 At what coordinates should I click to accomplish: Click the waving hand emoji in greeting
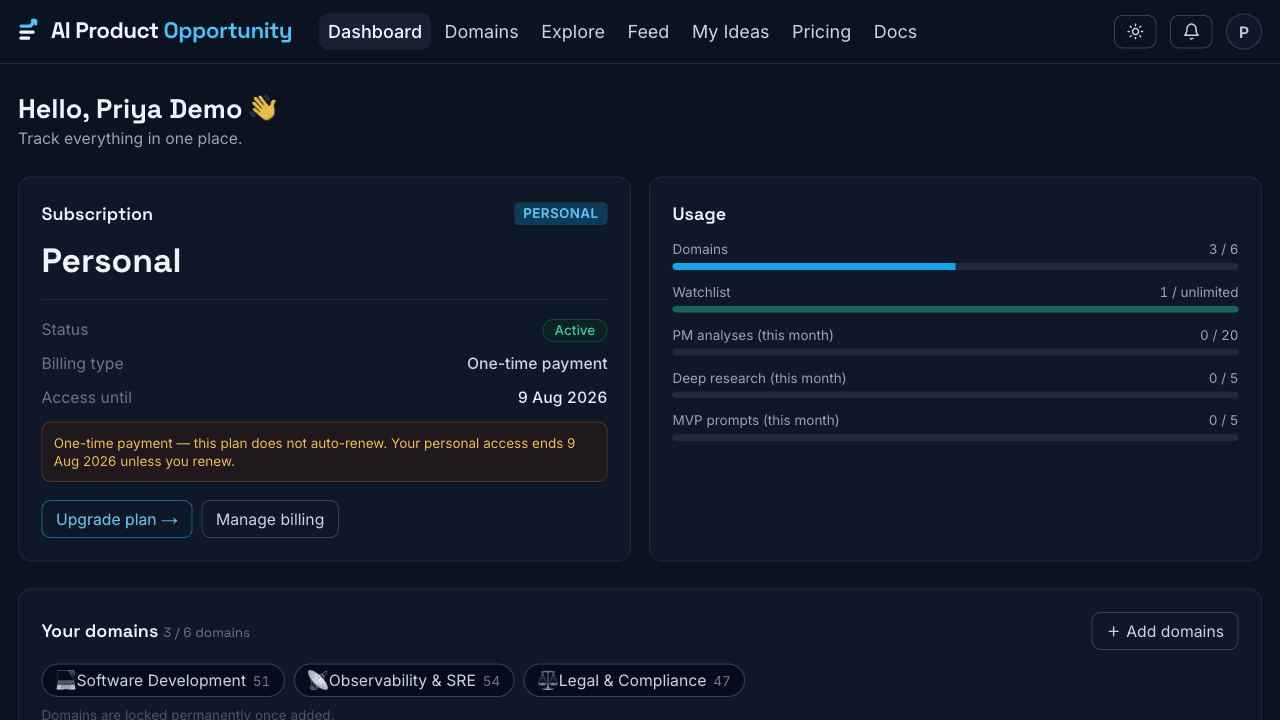263,108
